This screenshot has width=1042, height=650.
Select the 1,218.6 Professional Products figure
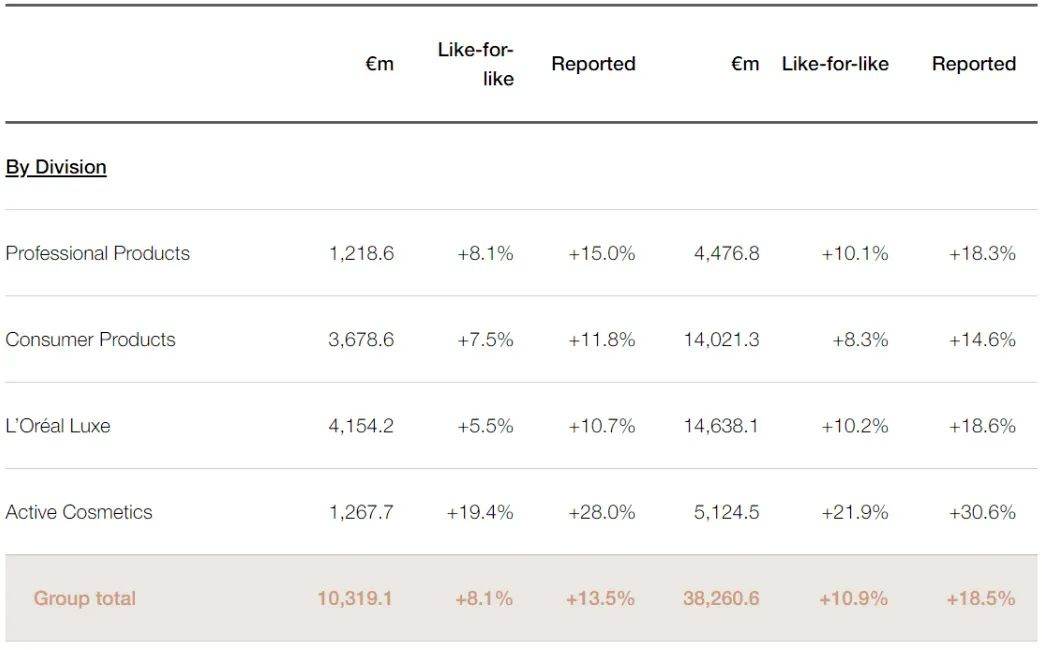click(x=361, y=253)
